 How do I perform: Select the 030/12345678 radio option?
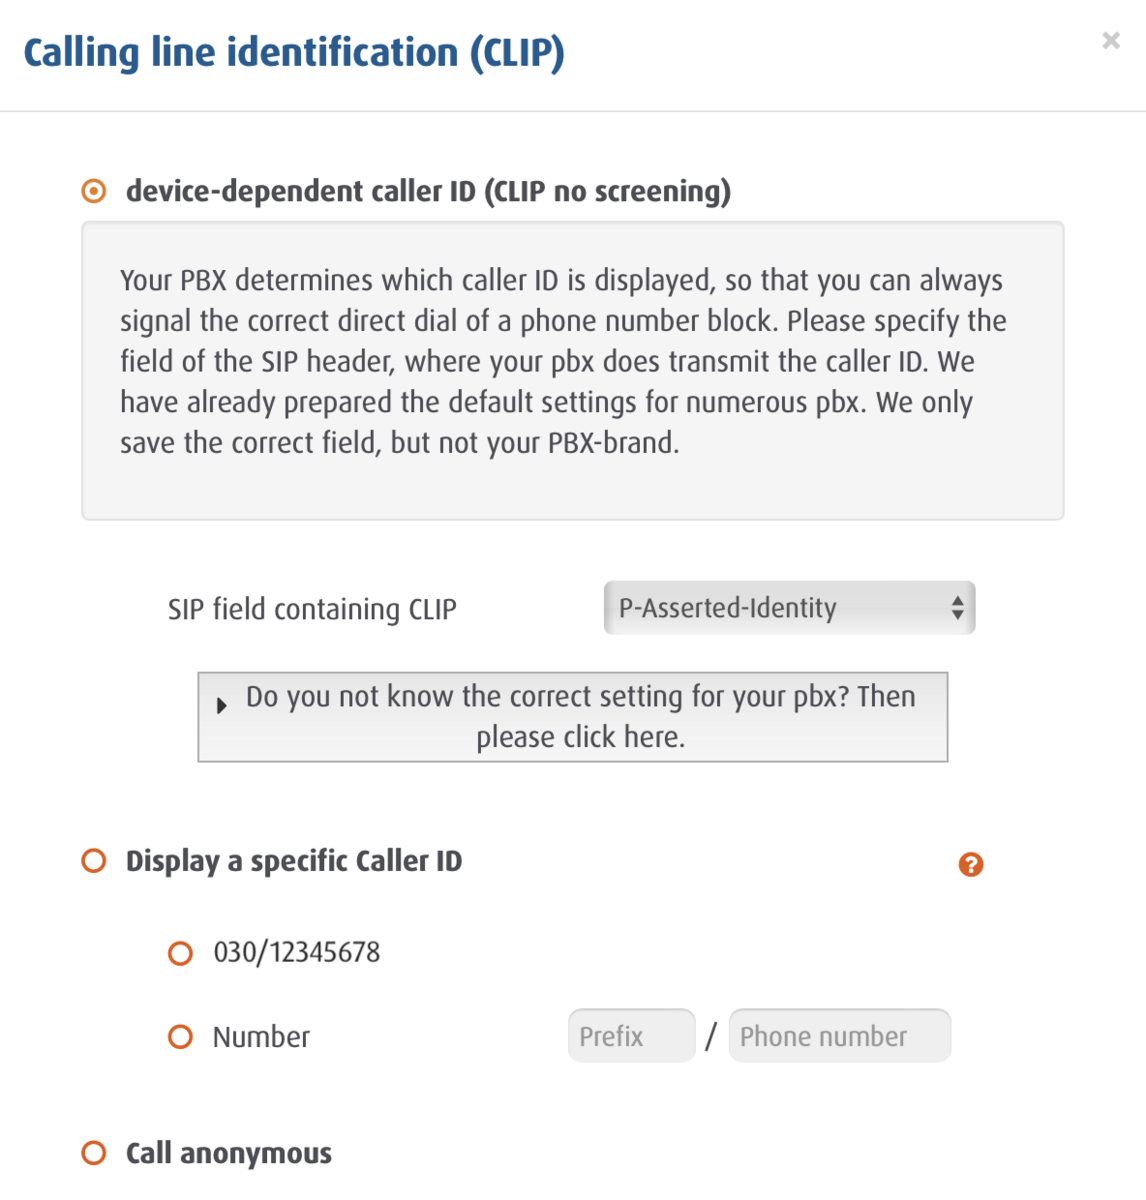click(x=180, y=953)
